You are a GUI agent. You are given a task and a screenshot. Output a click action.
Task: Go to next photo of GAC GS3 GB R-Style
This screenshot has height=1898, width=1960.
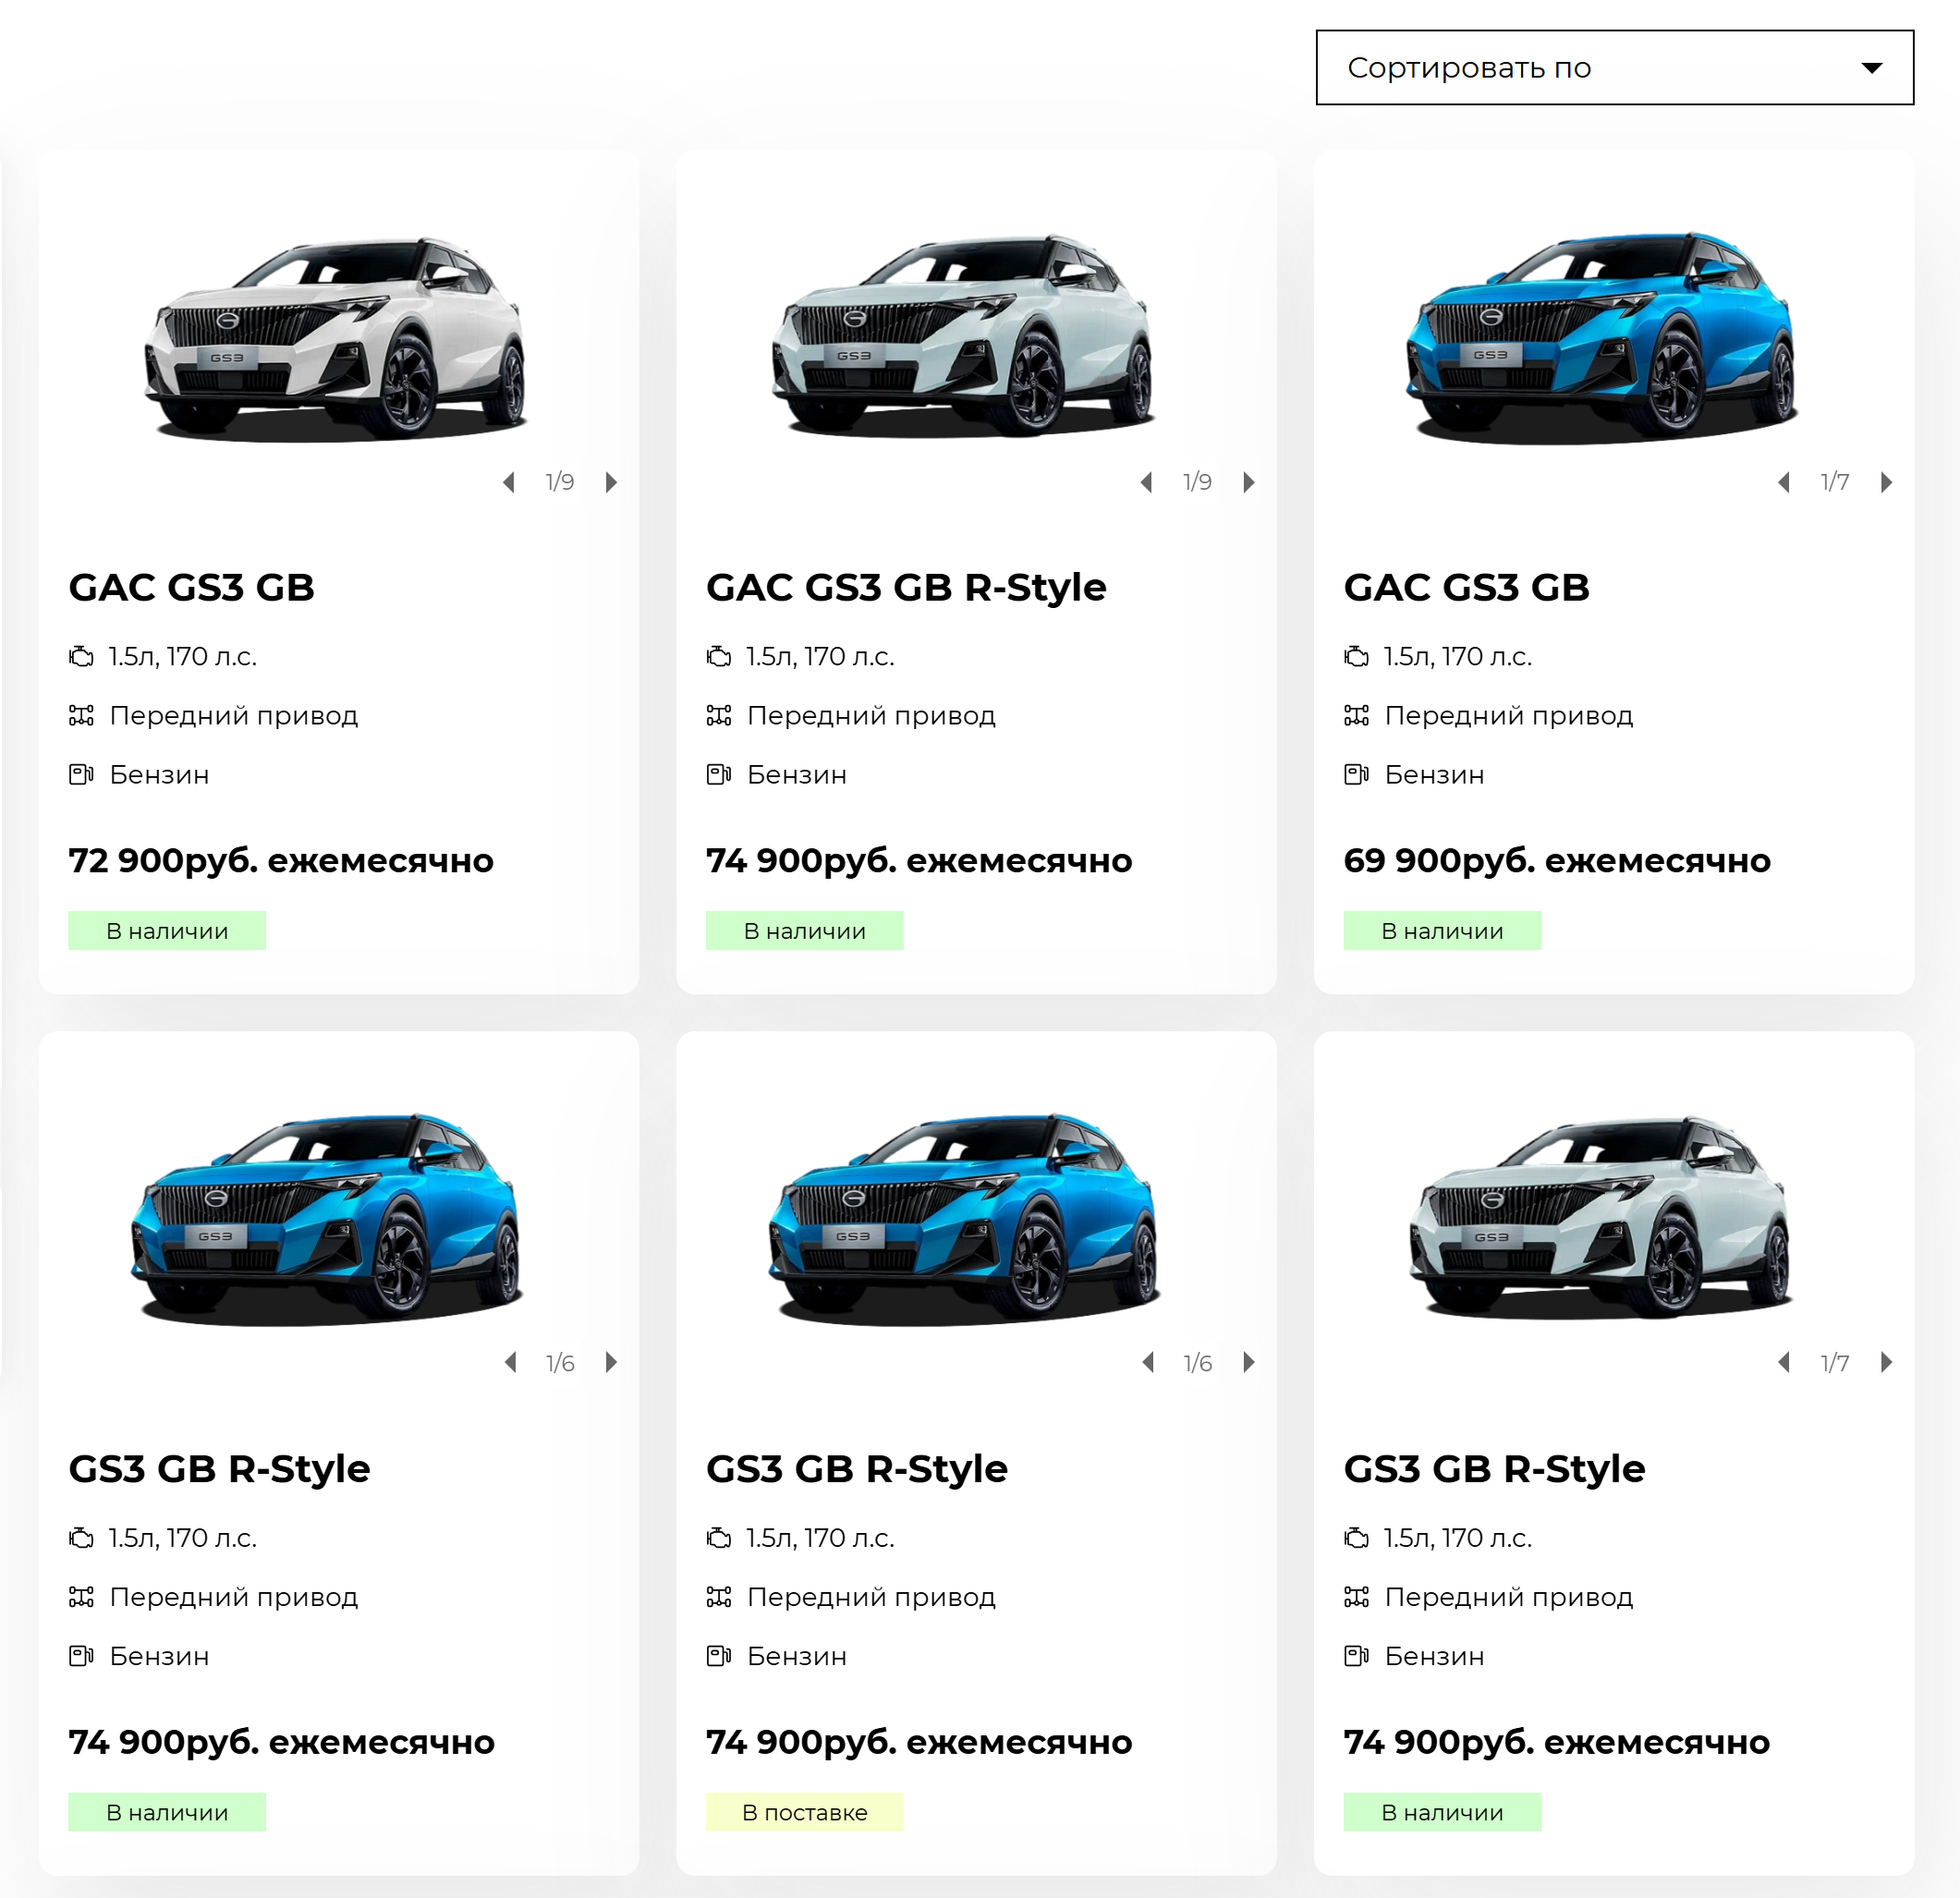coord(1249,482)
